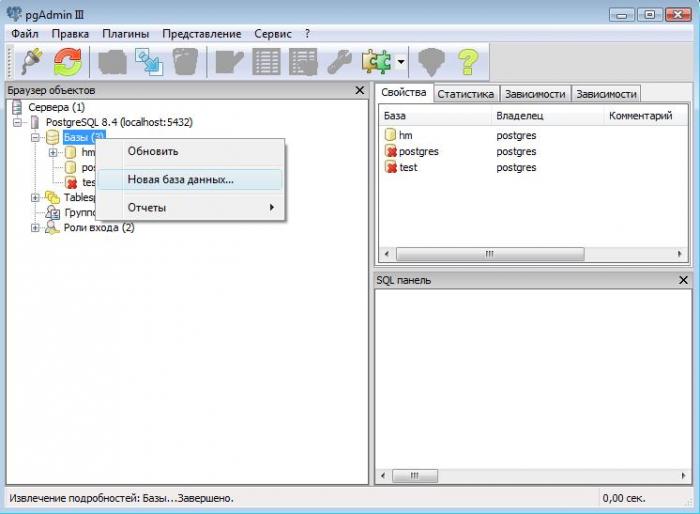
Task: Click the Tablespaces folder icon
Action: click(52, 197)
